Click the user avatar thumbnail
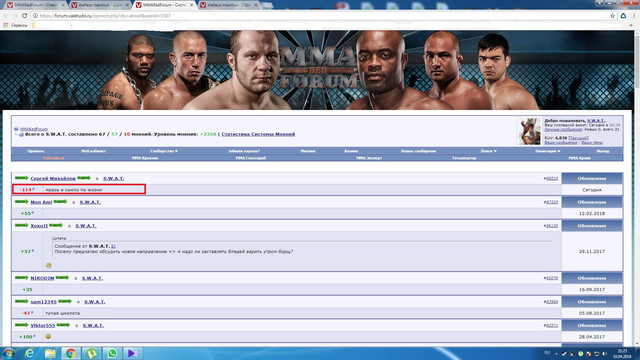 (x=529, y=131)
